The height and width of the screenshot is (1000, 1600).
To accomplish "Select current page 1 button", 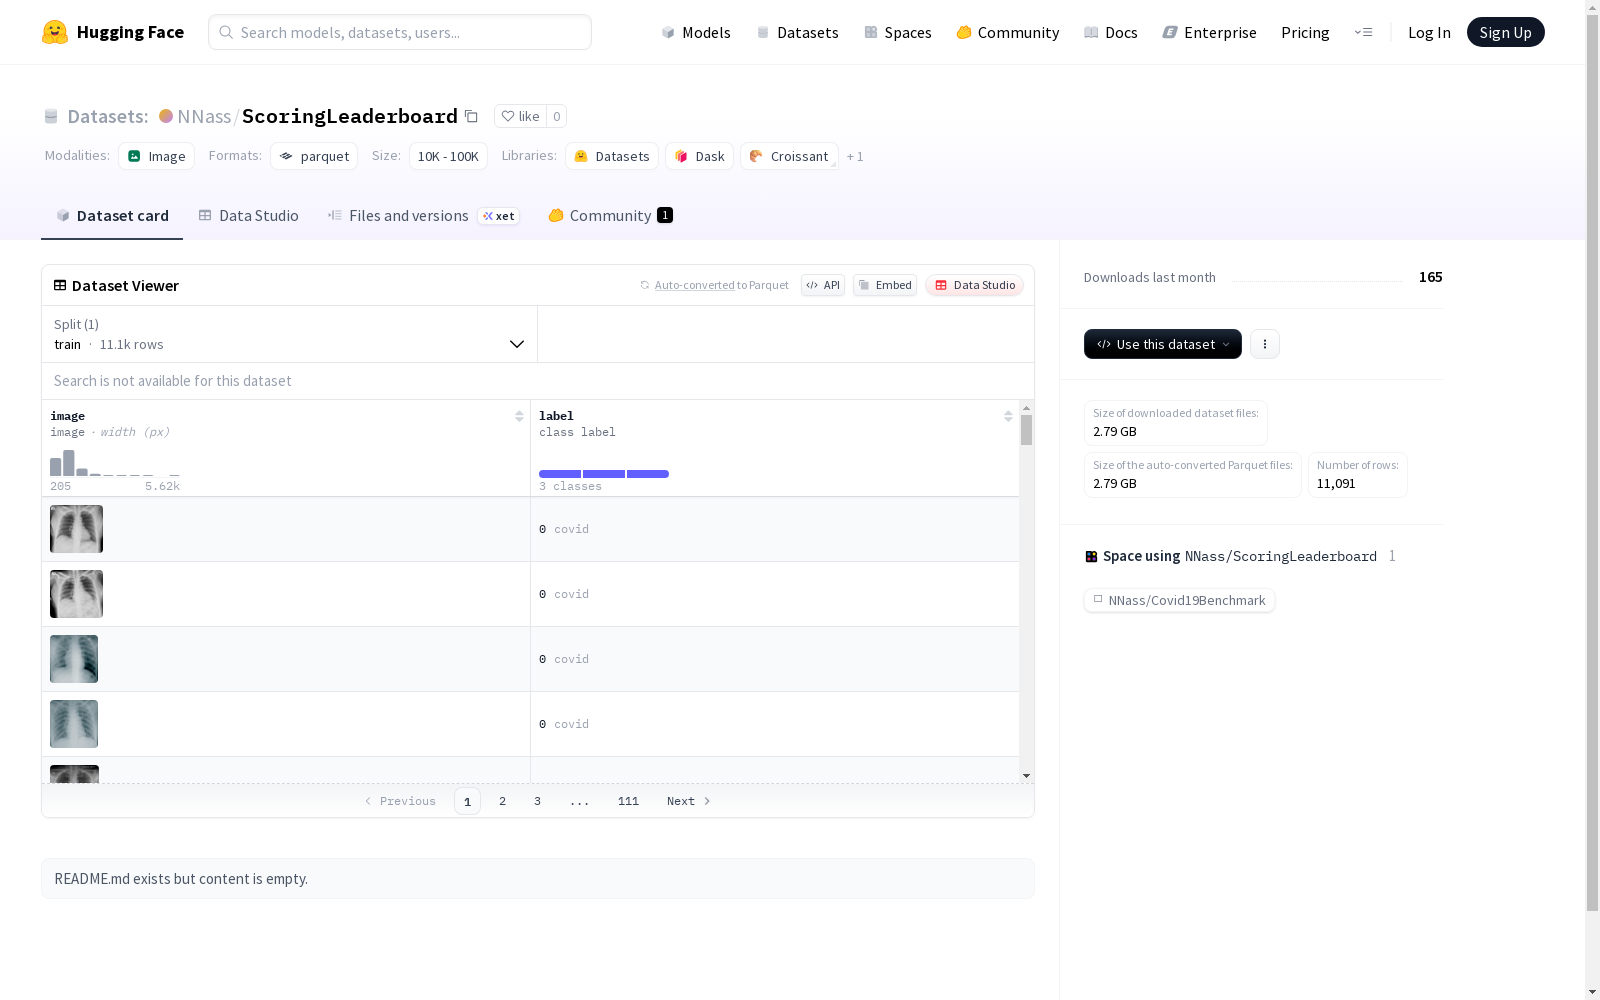I will (x=467, y=801).
